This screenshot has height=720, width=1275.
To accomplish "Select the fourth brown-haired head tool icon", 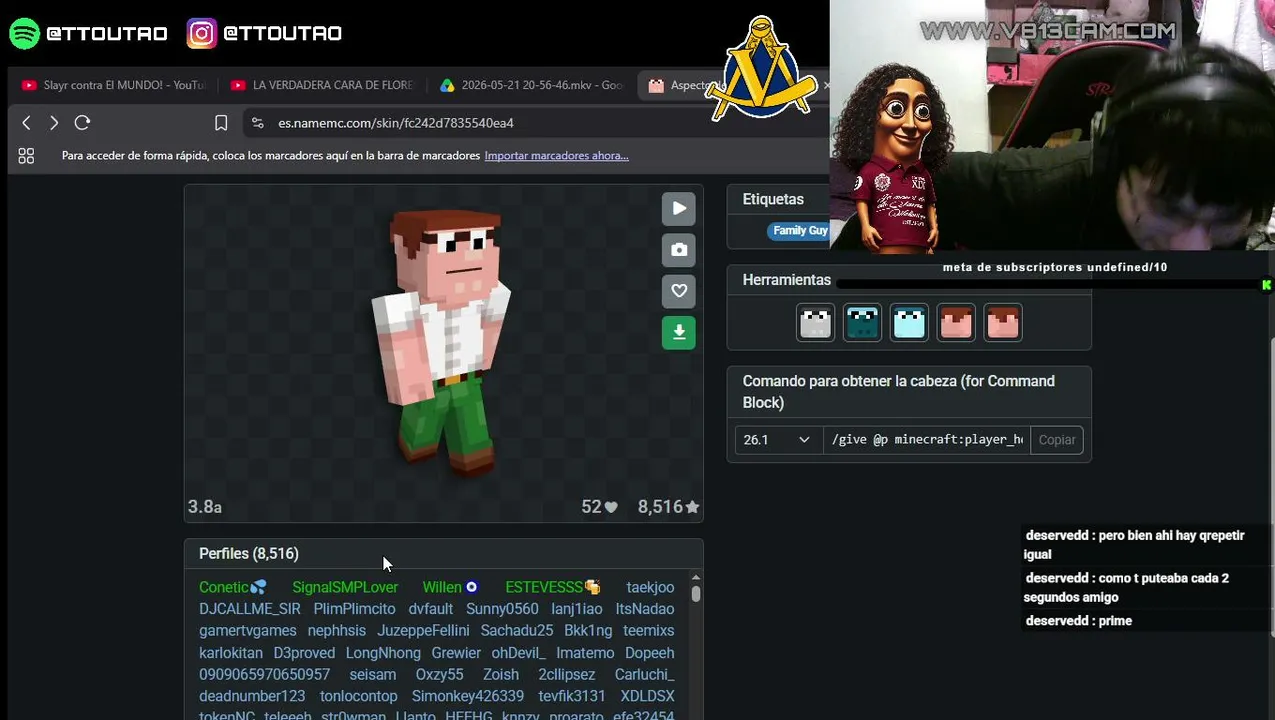I will click(x=956, y=323).
